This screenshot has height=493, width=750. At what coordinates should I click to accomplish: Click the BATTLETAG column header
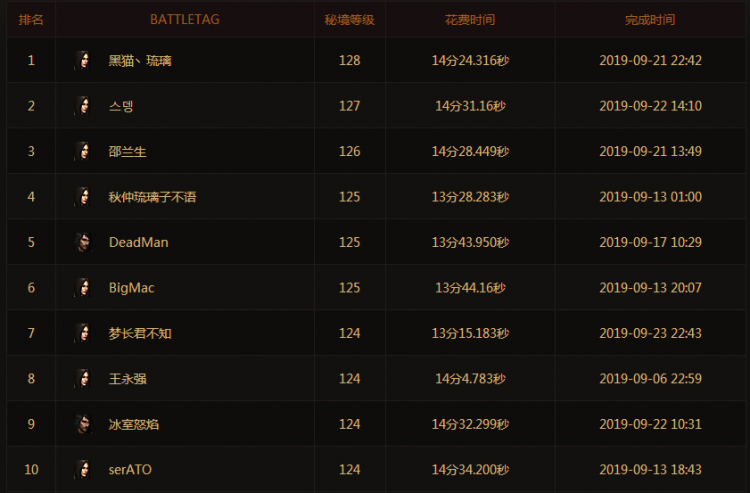pos(185,19)
